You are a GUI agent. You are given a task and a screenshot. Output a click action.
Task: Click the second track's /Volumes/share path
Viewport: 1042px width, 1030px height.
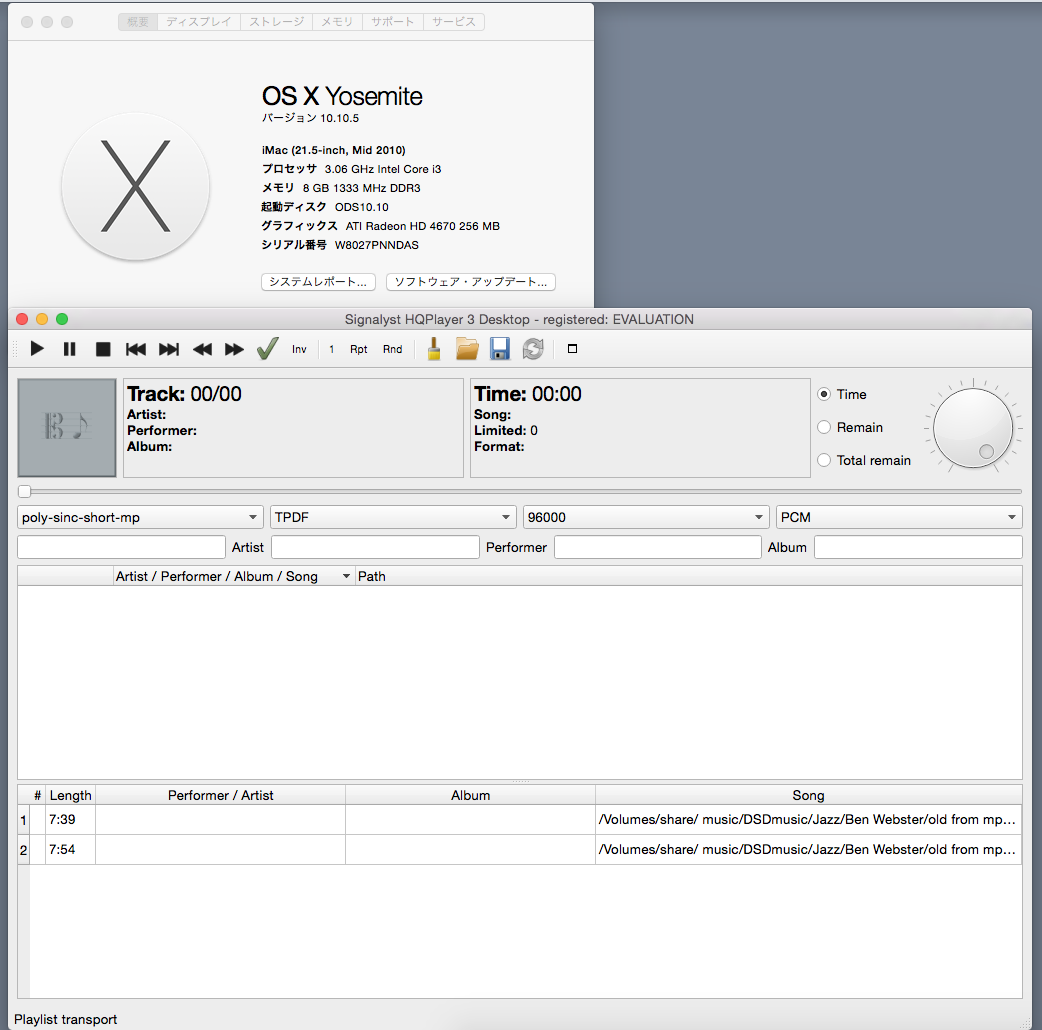click(807, 850)
